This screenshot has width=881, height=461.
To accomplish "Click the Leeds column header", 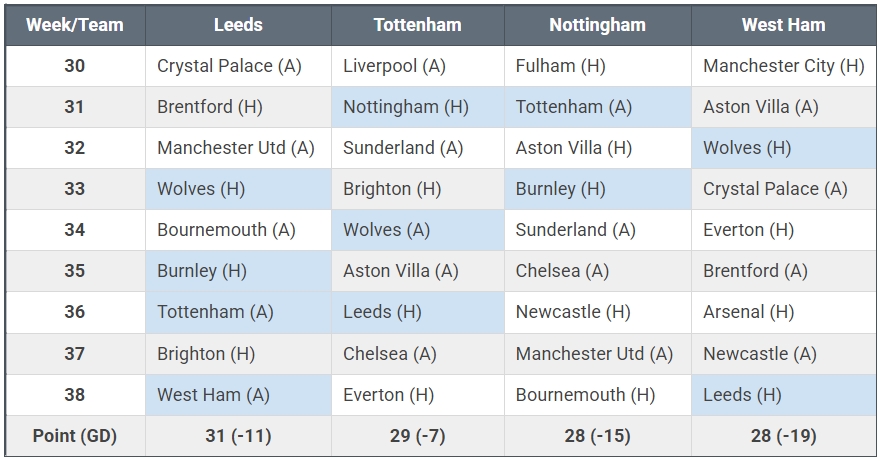I will click(238, 25).
